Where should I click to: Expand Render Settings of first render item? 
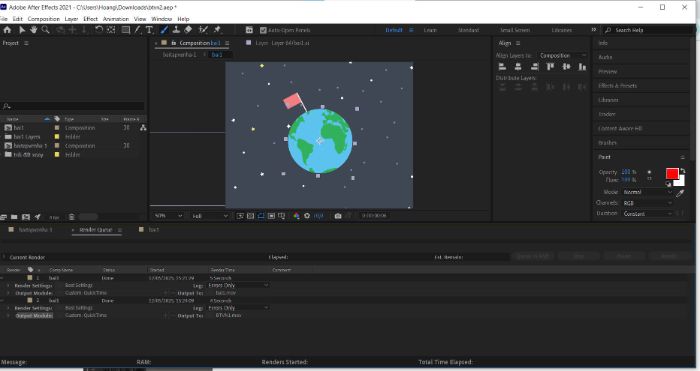click(x=8, y=286)
